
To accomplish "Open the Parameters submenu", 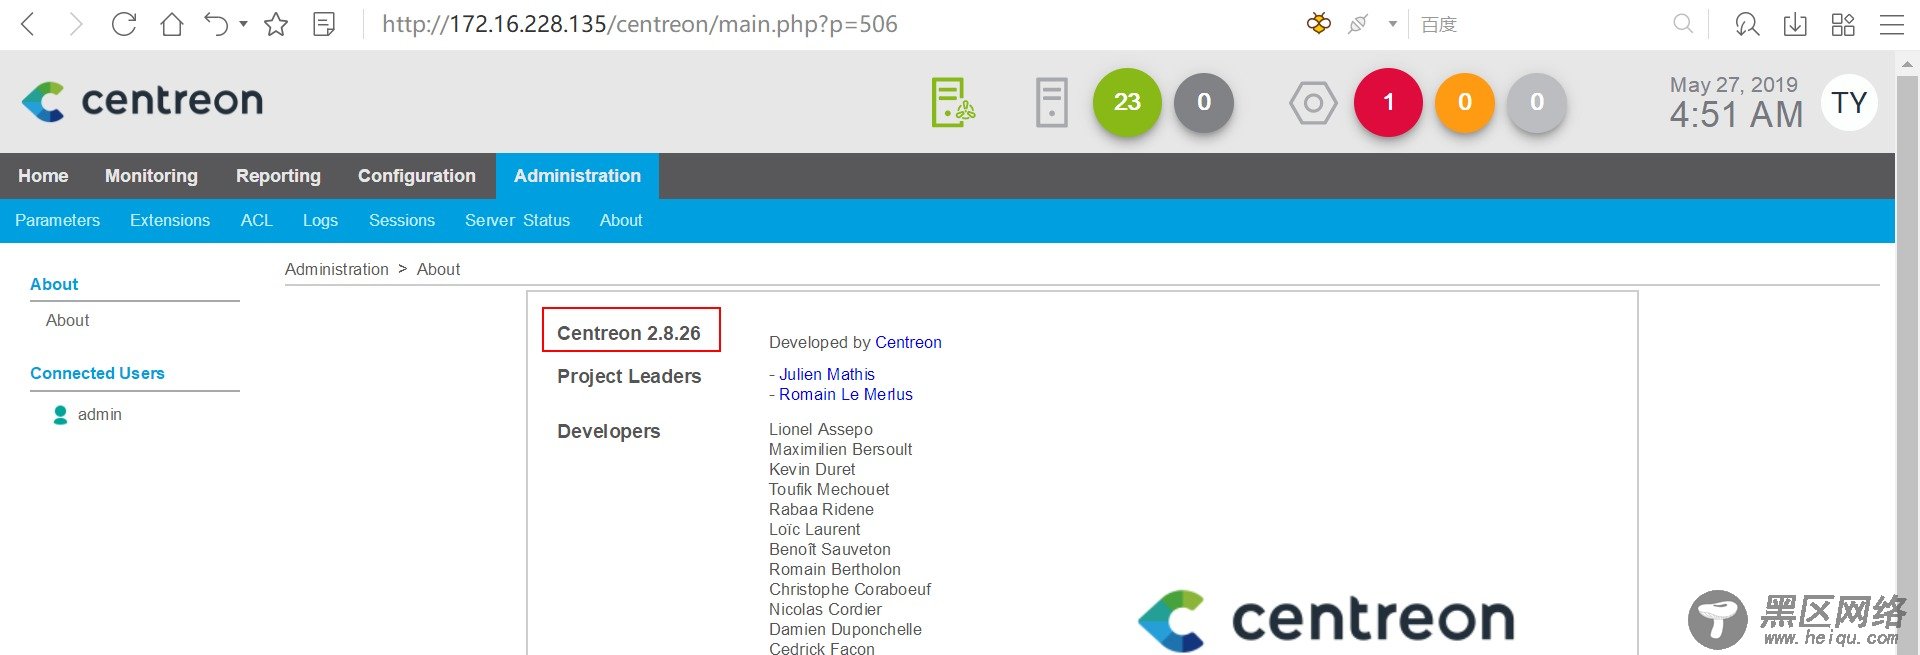I will 57,220.
